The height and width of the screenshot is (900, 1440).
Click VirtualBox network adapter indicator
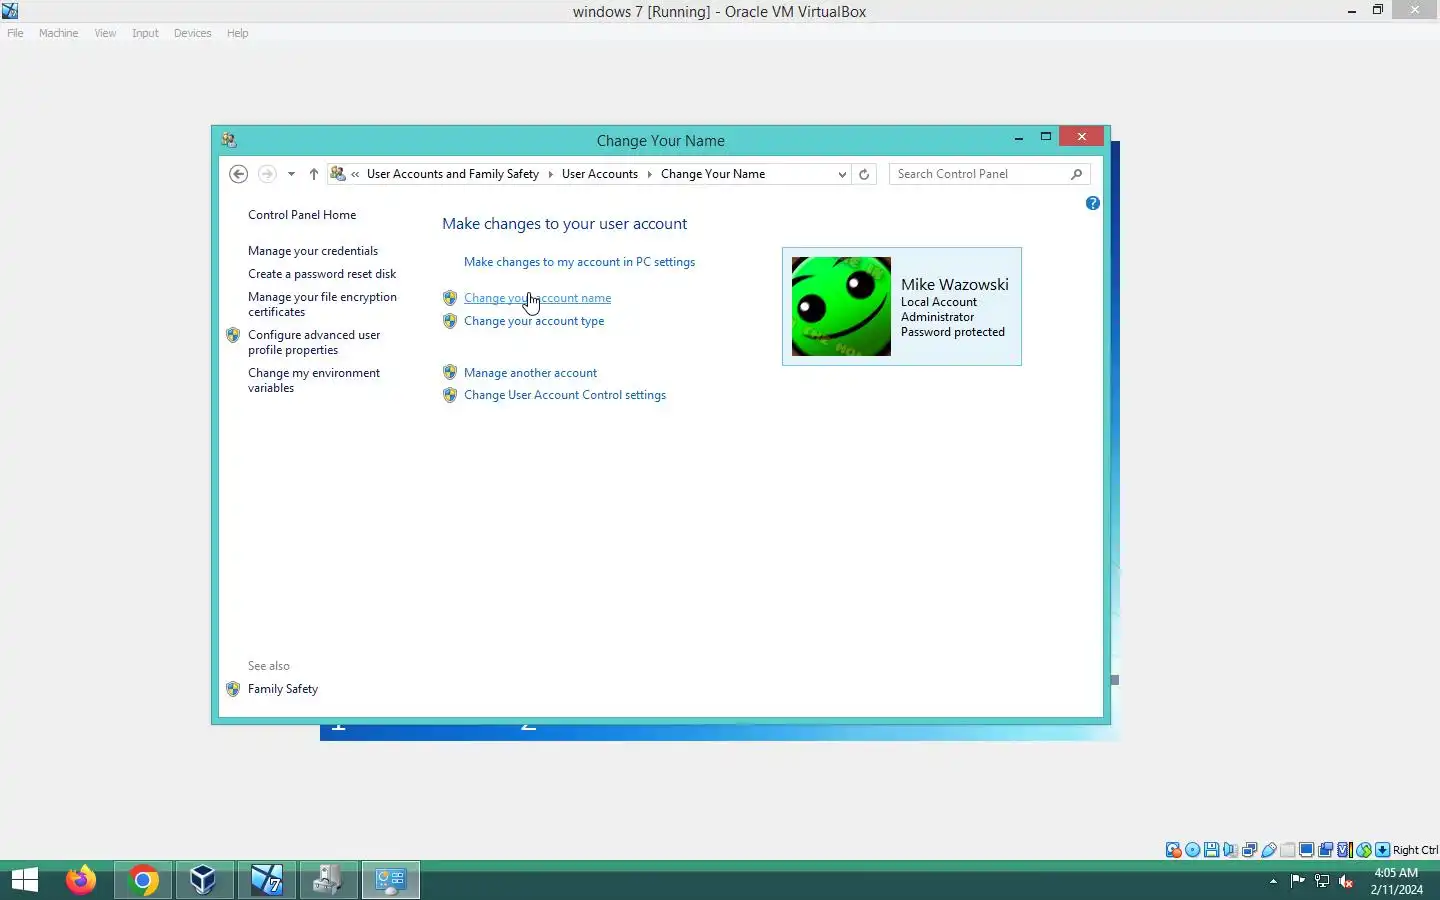(x=1249, y=850)
